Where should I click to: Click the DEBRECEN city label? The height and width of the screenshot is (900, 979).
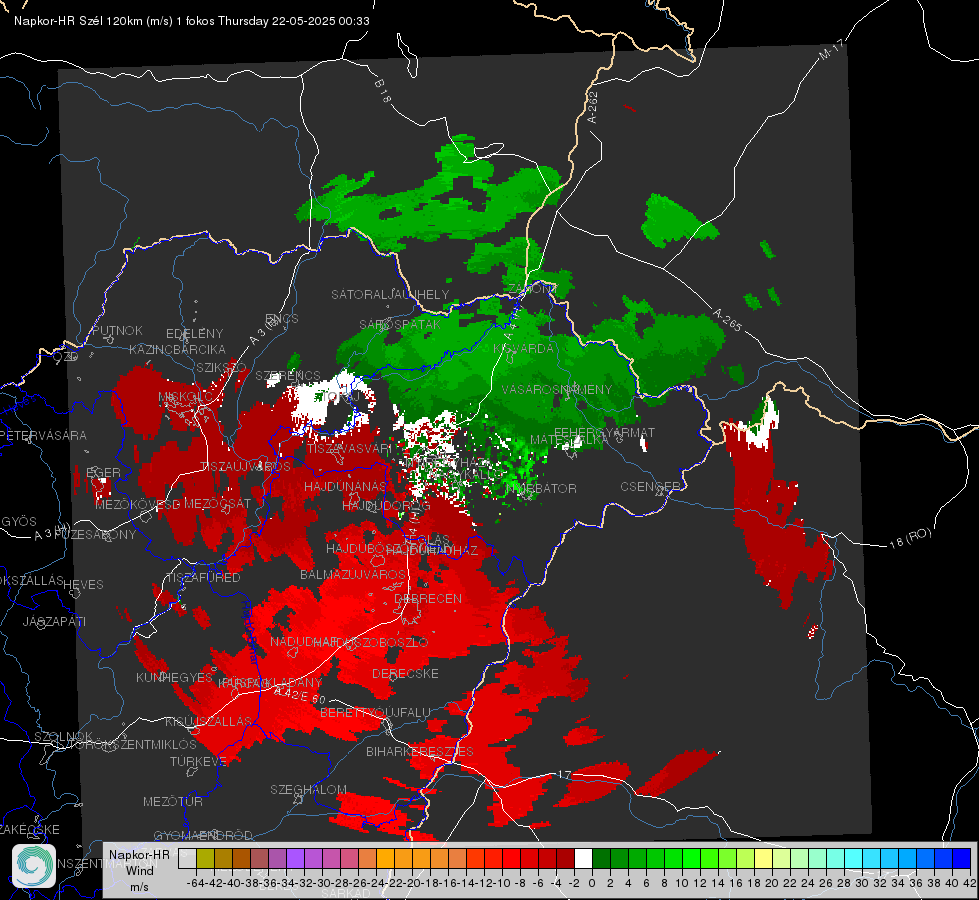tap(428, 598)
